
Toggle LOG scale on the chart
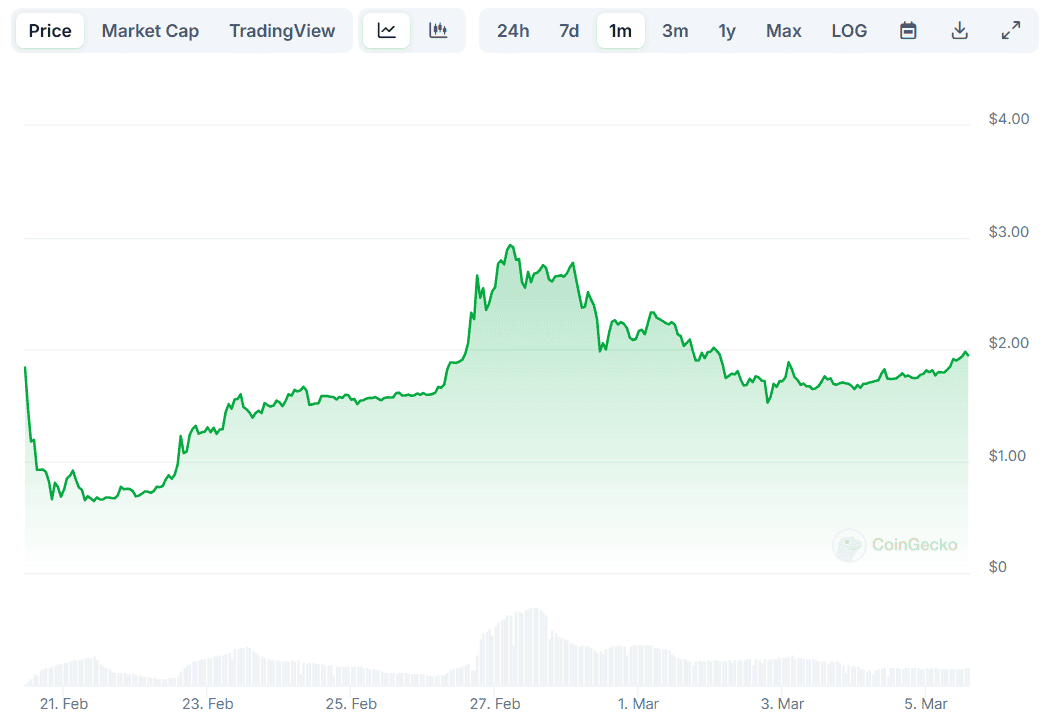(849, 31)
